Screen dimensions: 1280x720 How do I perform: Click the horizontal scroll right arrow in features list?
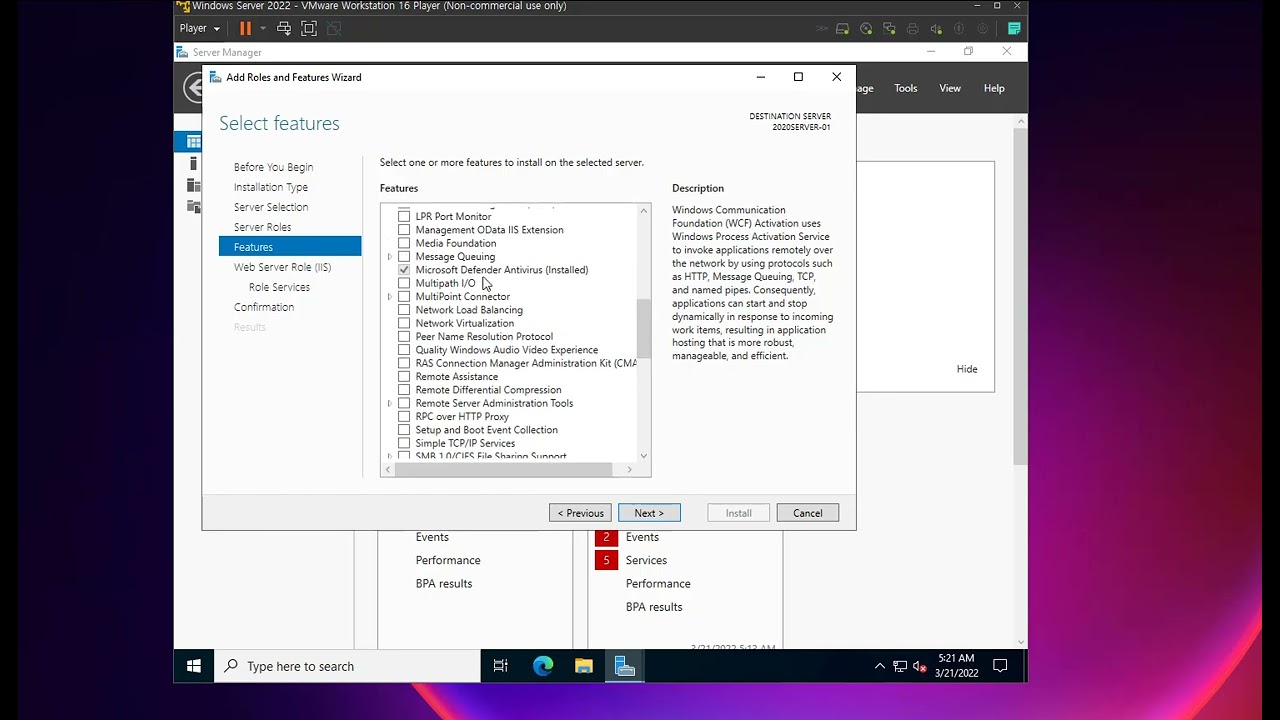click(x=630, y=469)
